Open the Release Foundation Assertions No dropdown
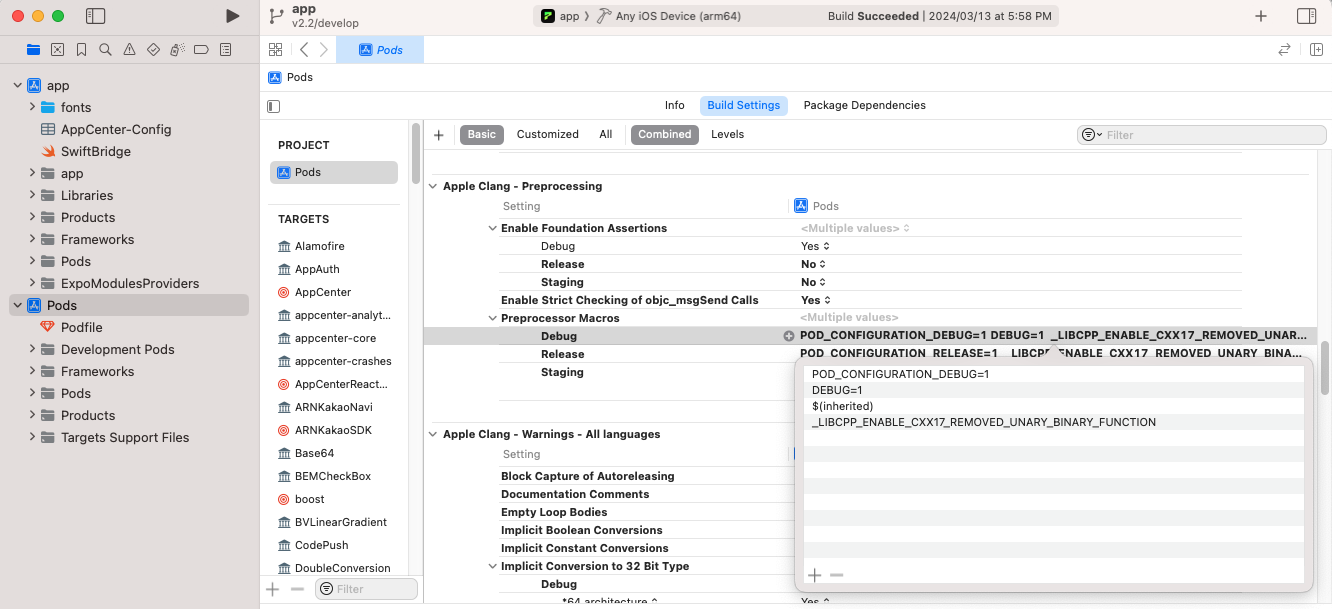Image resolution: width=1332 pixels, height=609 pixels. click(813, 264)
